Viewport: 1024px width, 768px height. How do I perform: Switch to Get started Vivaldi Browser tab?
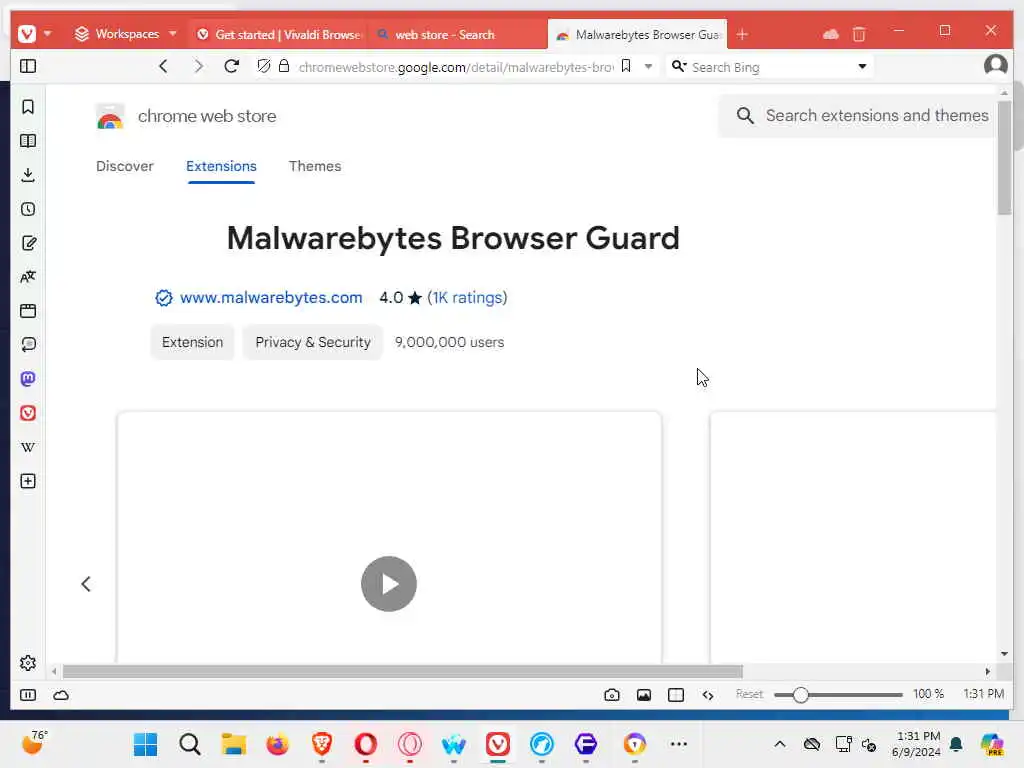coord(280,35)
